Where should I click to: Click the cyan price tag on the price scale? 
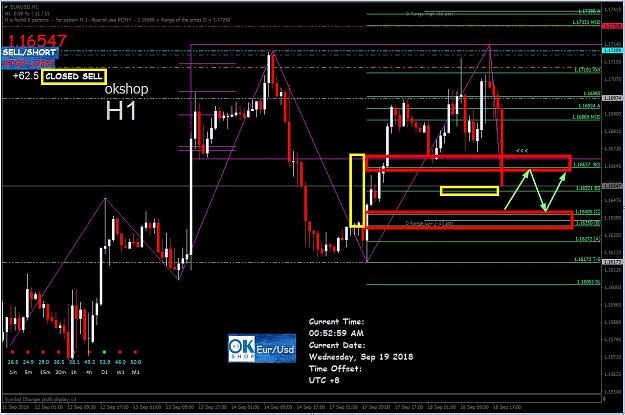coord(611,51)
